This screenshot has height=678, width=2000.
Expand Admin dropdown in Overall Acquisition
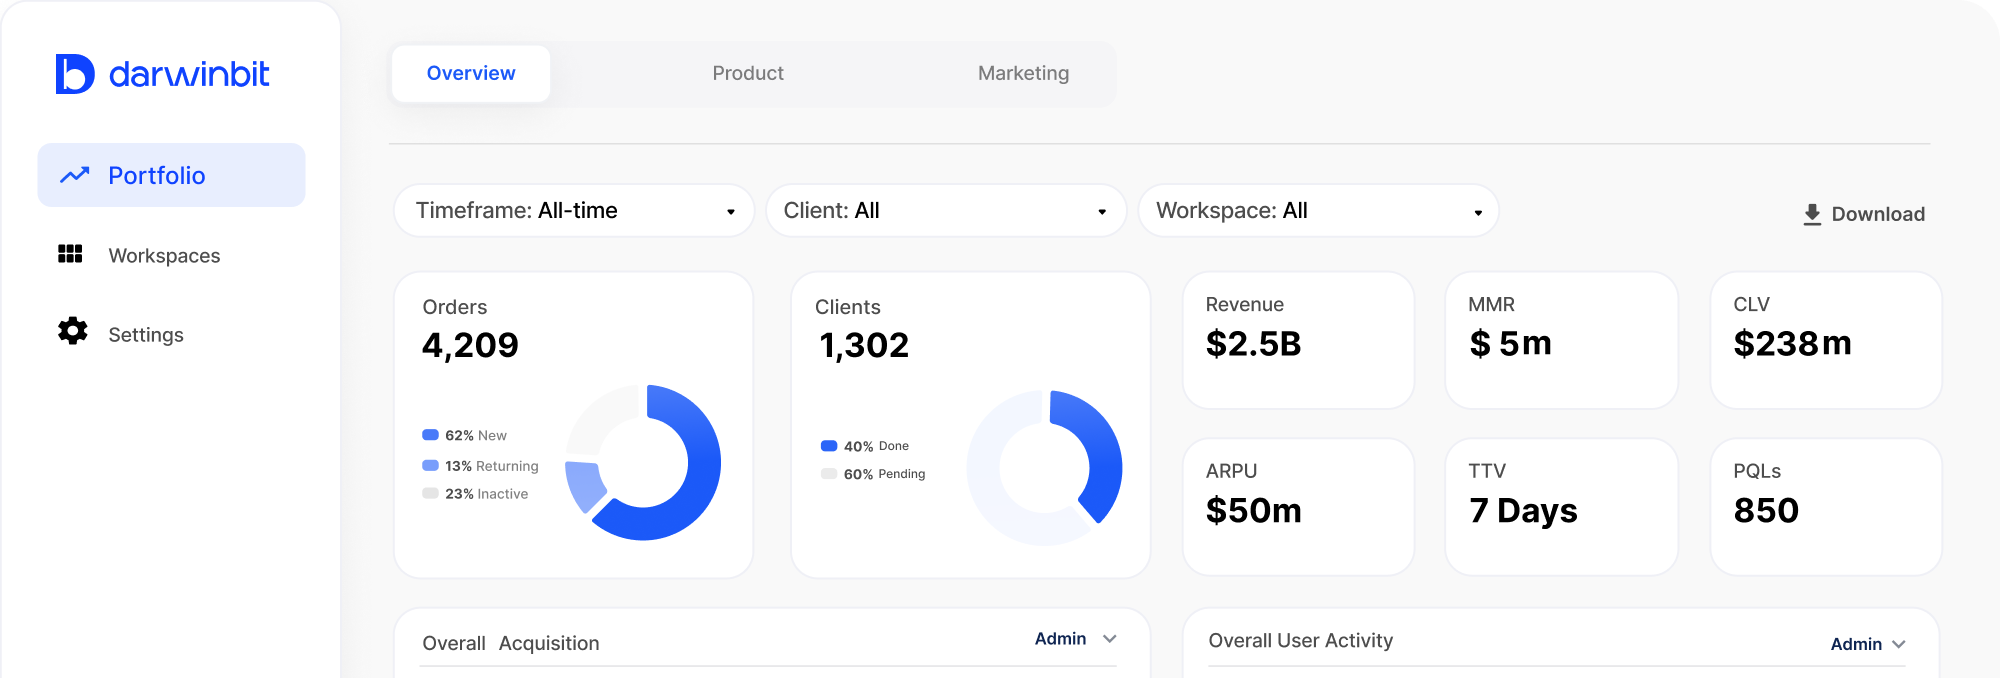pos(1076,638)
